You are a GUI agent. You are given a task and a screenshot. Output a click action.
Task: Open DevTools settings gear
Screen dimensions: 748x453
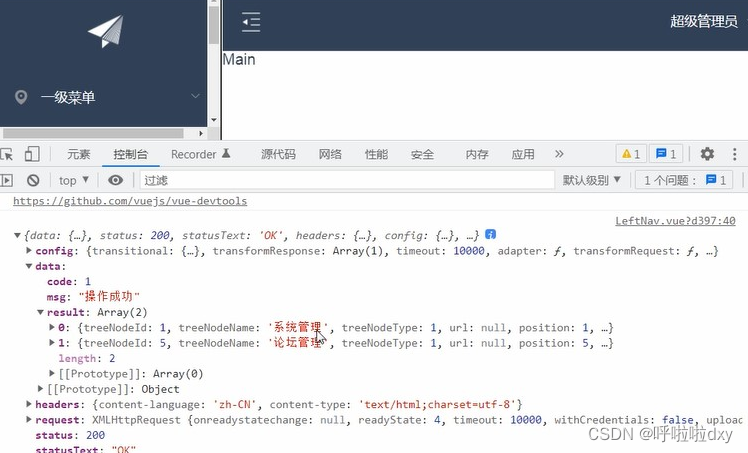point(707,154)
